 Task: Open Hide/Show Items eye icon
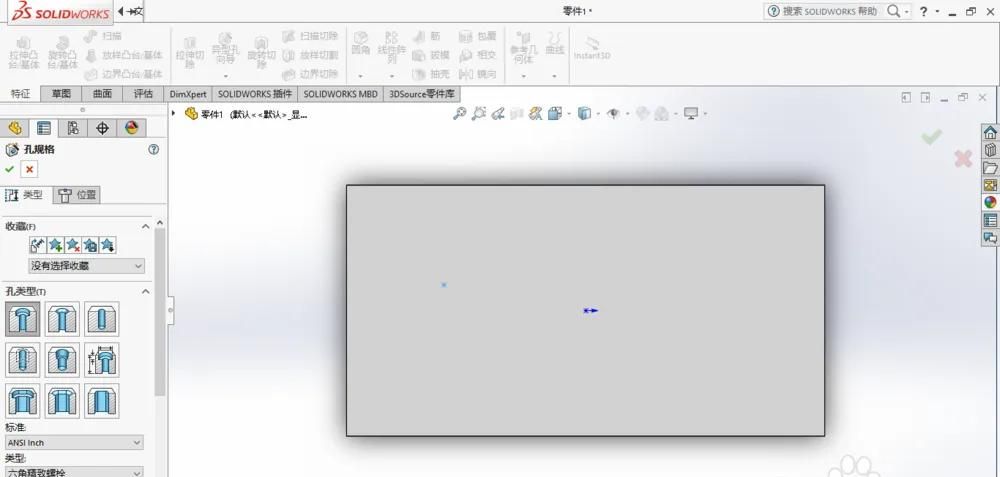coord(613,114)
